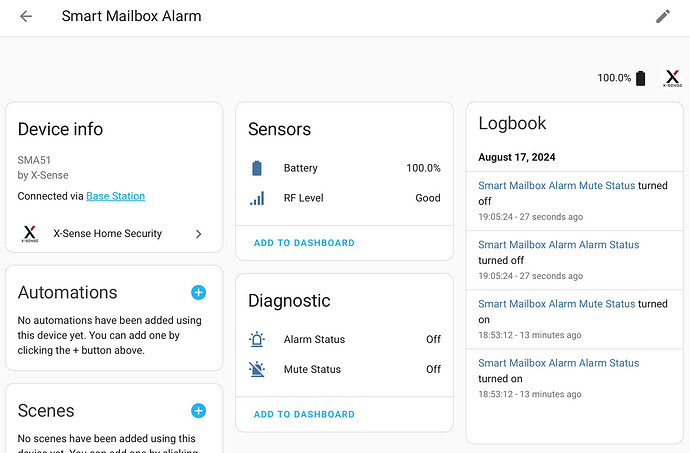Viewport: 690px width, 453px height.
Task: Click the X-Sense logo in header
Action: (673, 78)
